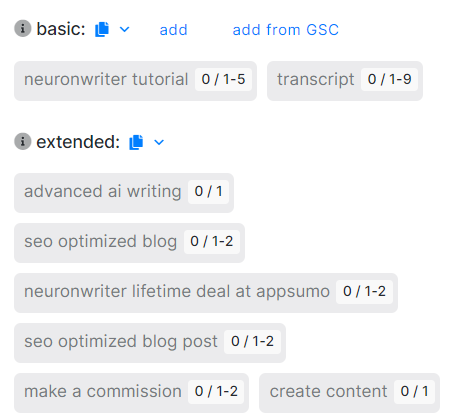This screenshot has width=464, height=414.
Task: Expand the basic section dropdown chevron
Action: (x=125, y=30)
